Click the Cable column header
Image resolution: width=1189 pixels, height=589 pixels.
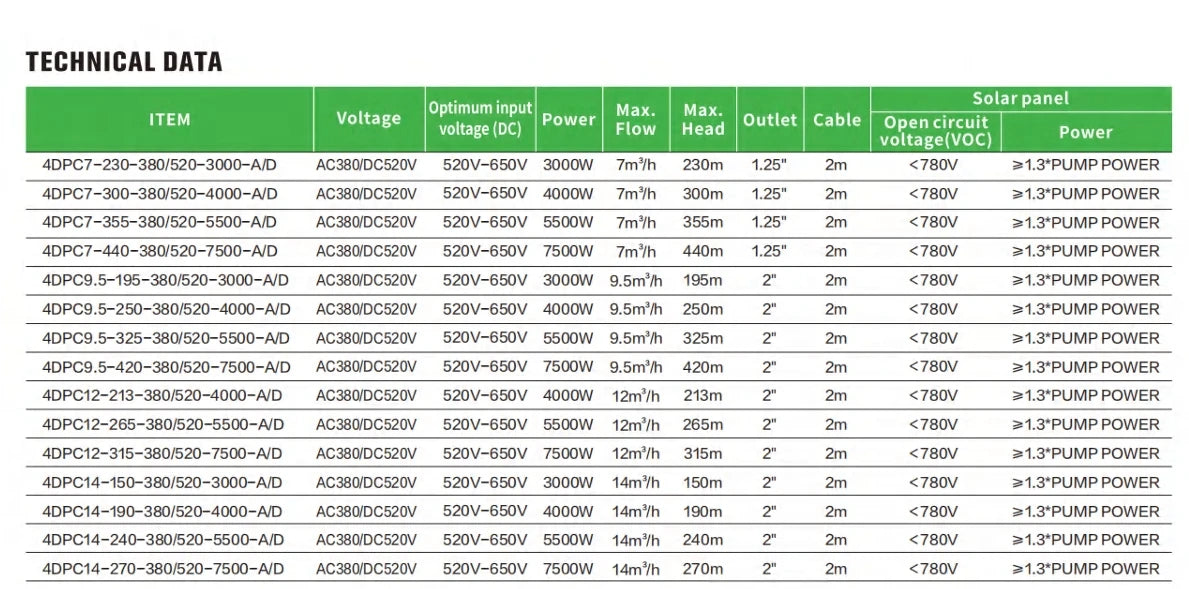[837, 120]
